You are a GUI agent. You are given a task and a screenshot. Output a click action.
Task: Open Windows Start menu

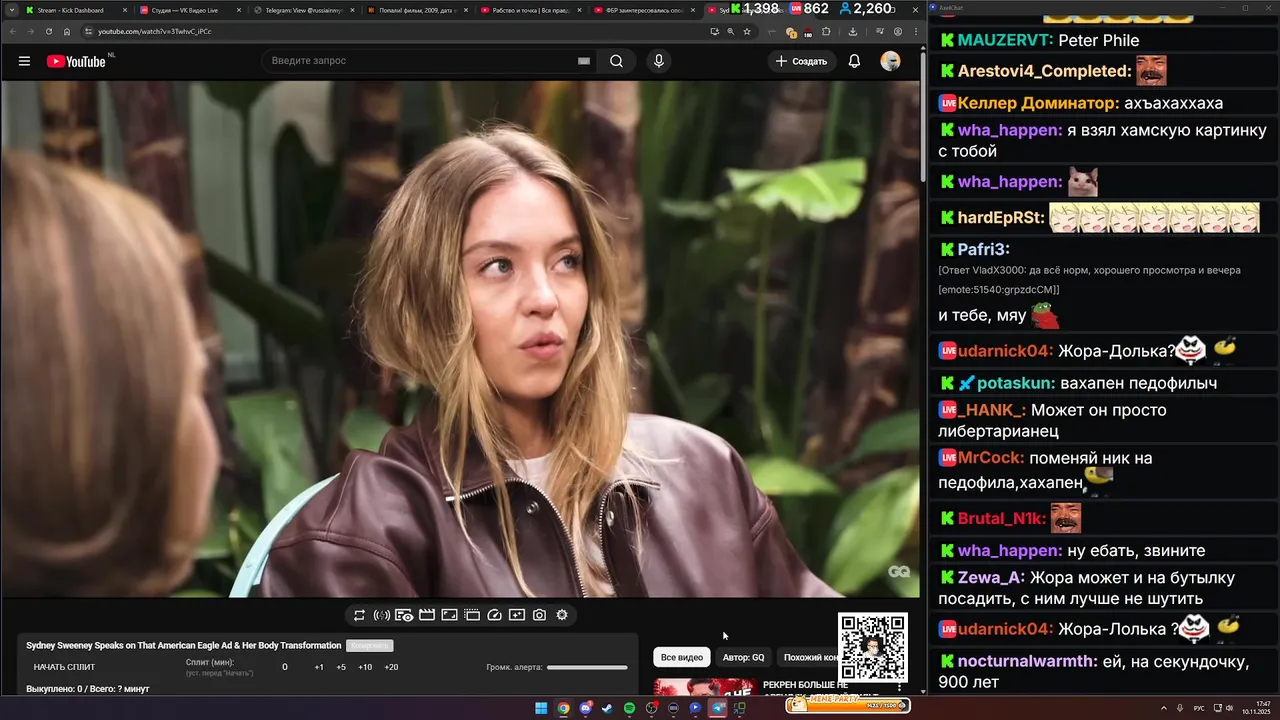click(x=541, y=708)
